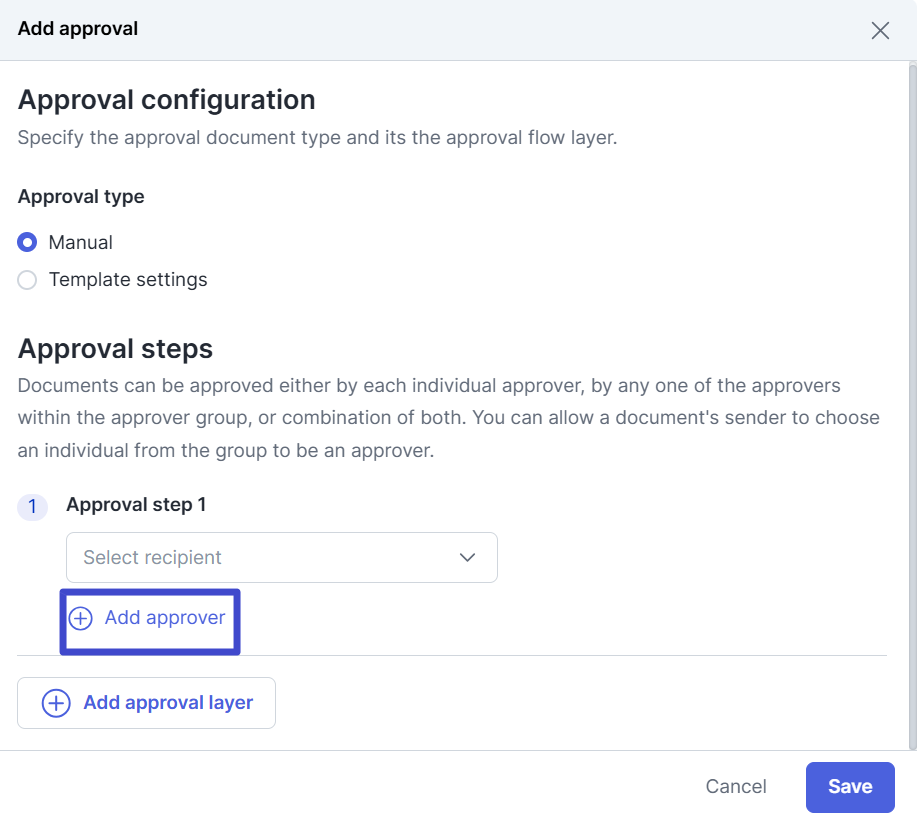This screenshot has width=917, height=821.
Task: Click the Approval configuration heading
Action: 167,100
